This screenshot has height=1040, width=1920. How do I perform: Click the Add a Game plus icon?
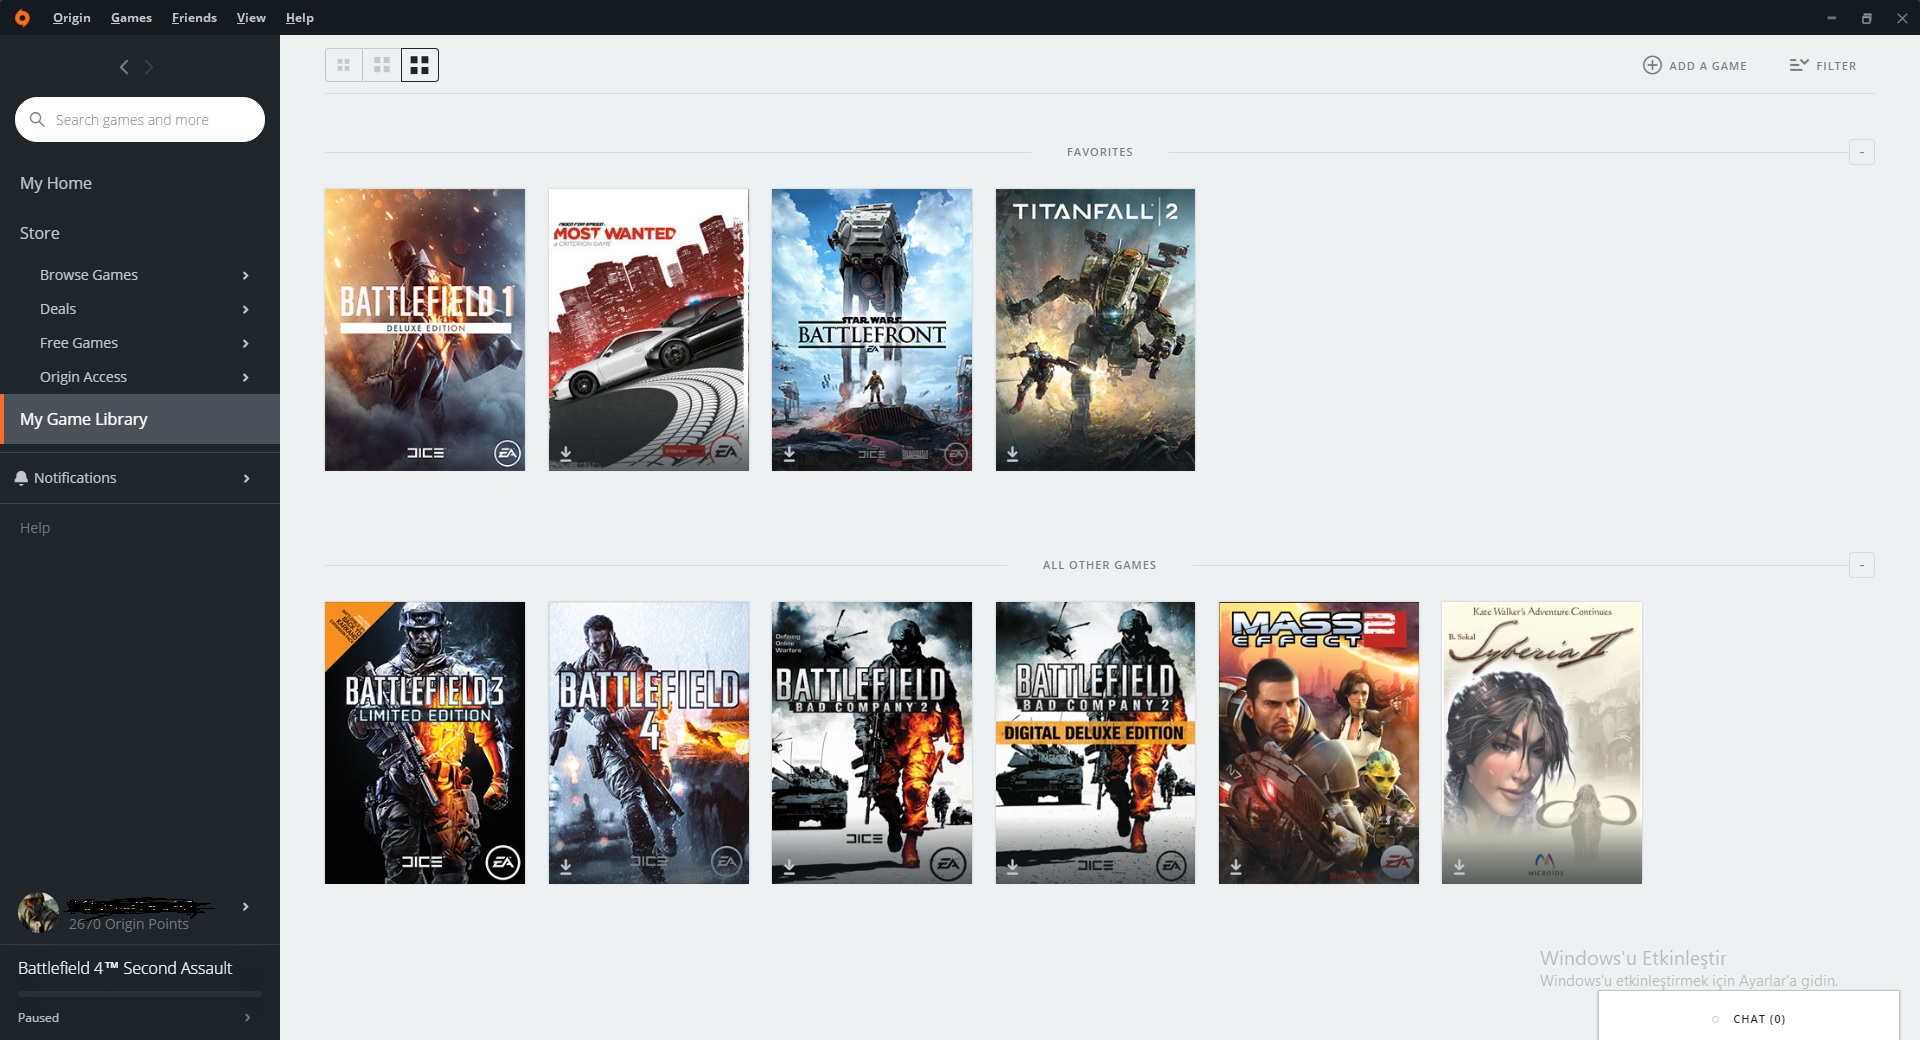pos(1652,65)
